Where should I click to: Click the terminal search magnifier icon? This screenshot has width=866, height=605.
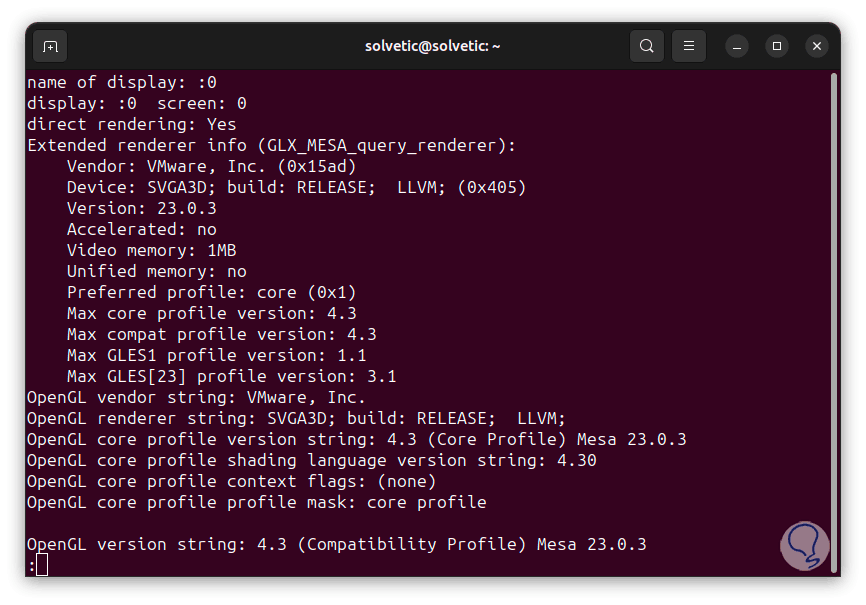coord(647,46)
